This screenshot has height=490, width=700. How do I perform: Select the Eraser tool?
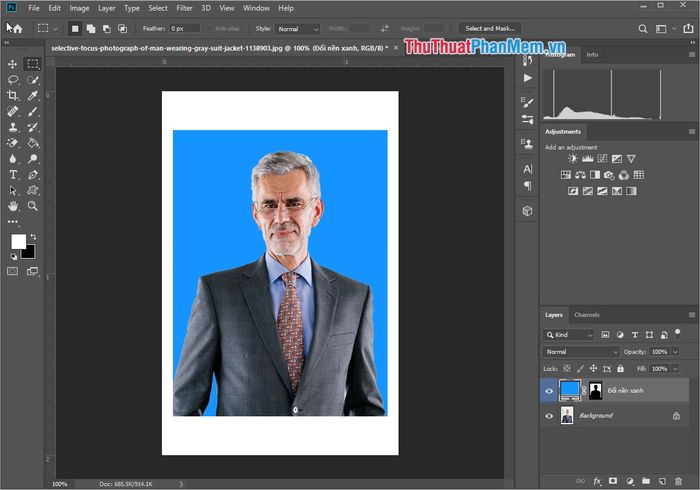tap(12, 143)
